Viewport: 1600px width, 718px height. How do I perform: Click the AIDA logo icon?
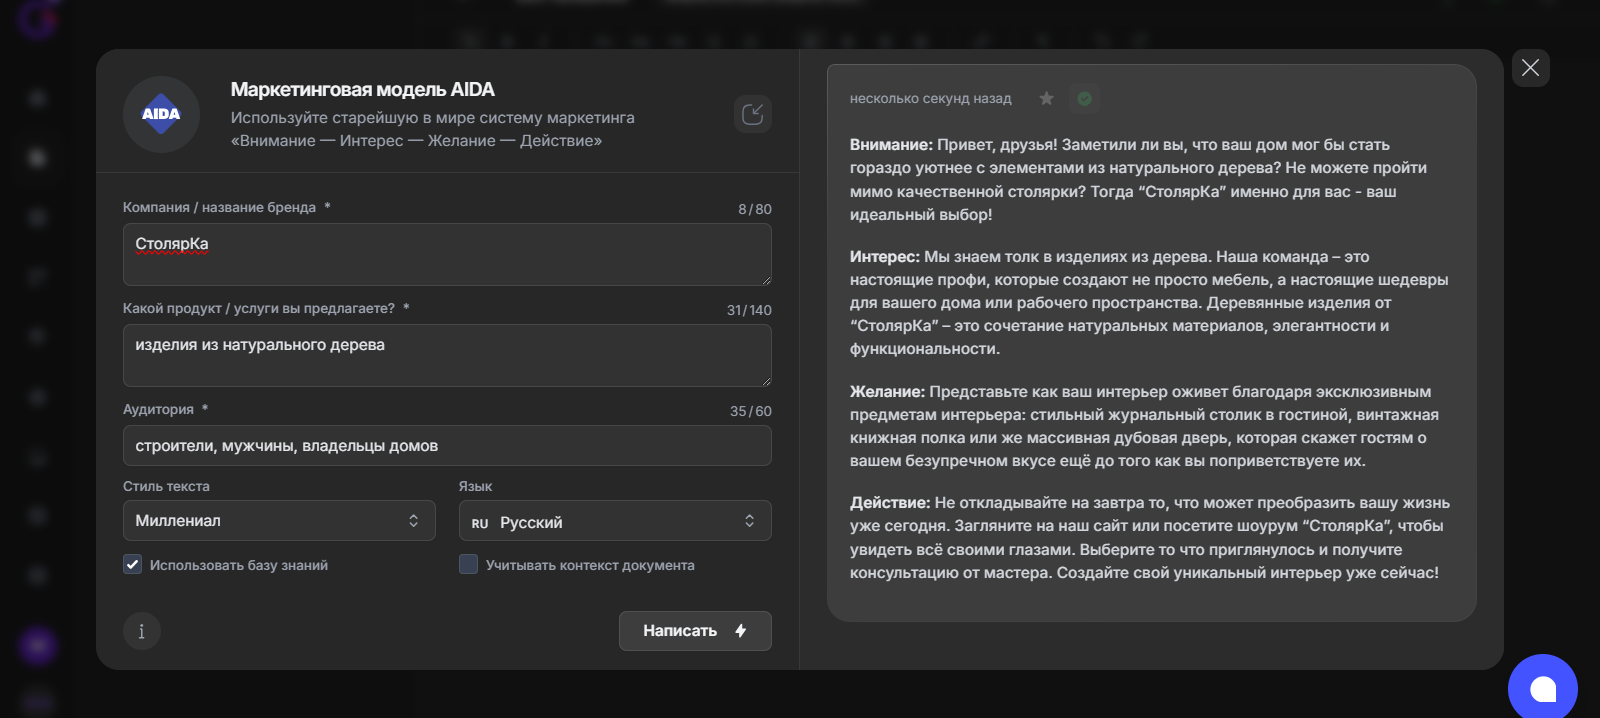point(161,114)
